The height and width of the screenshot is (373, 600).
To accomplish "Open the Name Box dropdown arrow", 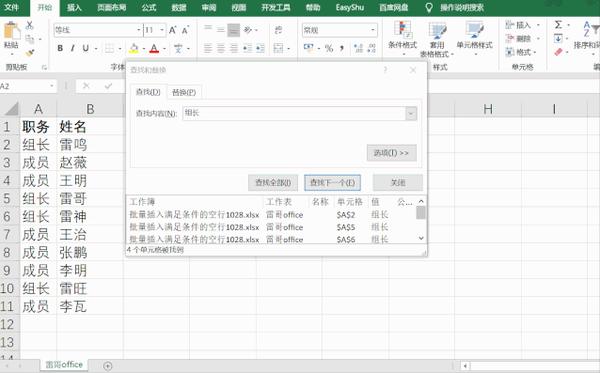I will 52,86.
